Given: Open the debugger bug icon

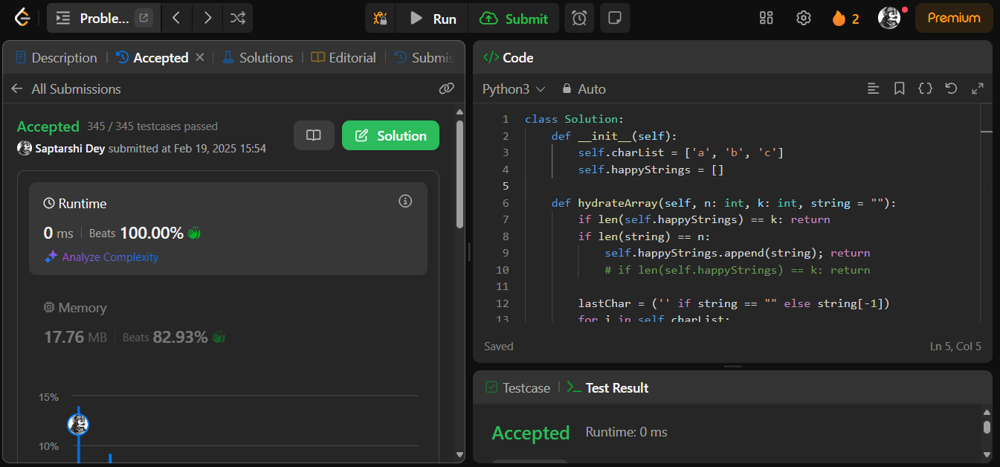Looking at the screenshot, I should coord(381,18).
